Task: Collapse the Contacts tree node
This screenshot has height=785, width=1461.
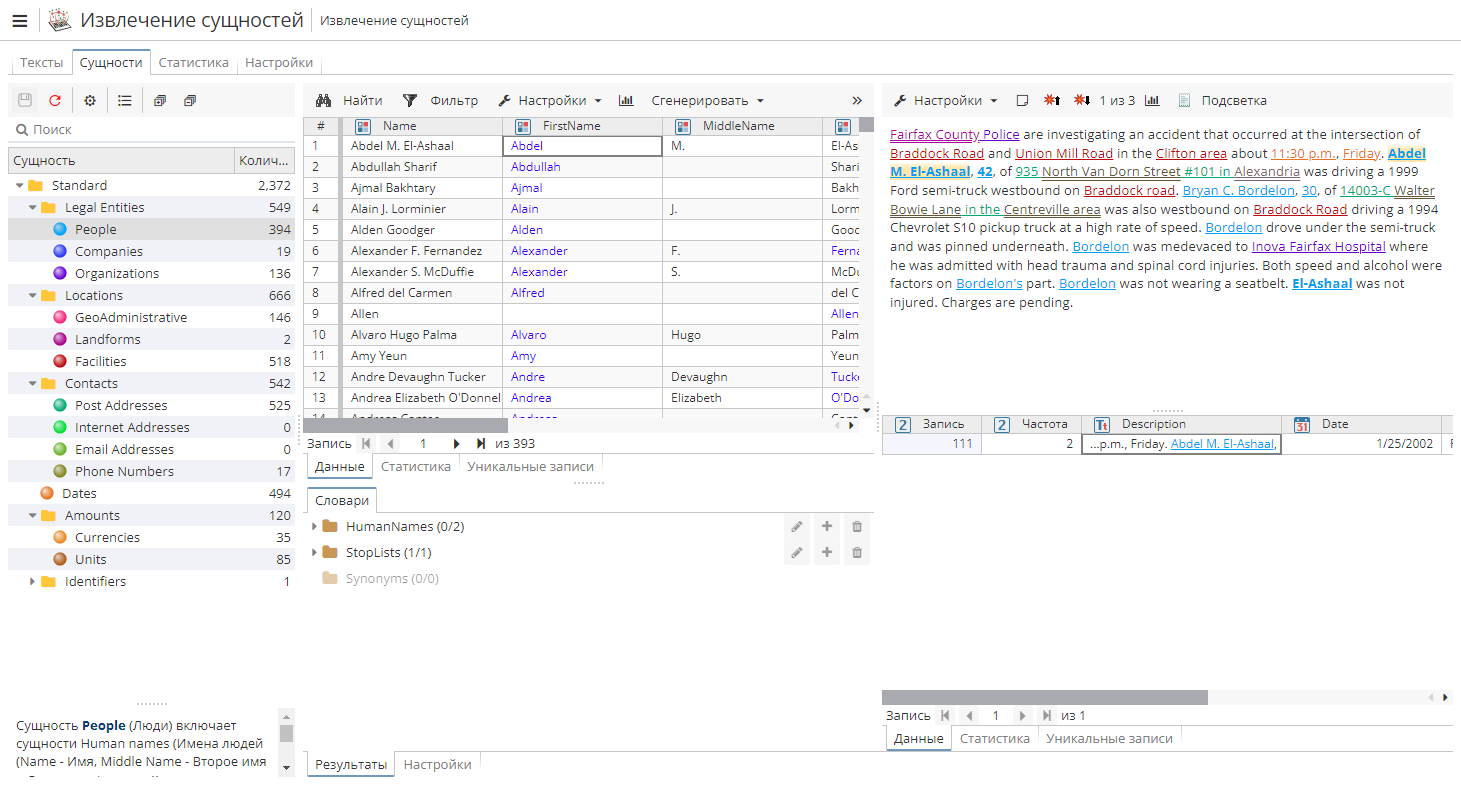Action: click(33, 384)
